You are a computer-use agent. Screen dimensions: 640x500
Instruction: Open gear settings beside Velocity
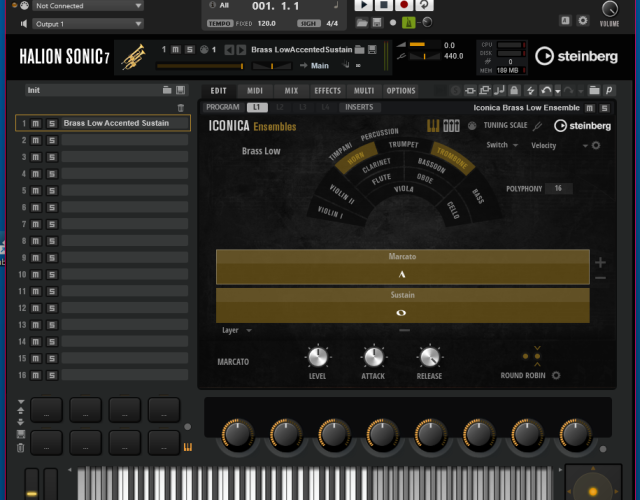pos(596,145)
